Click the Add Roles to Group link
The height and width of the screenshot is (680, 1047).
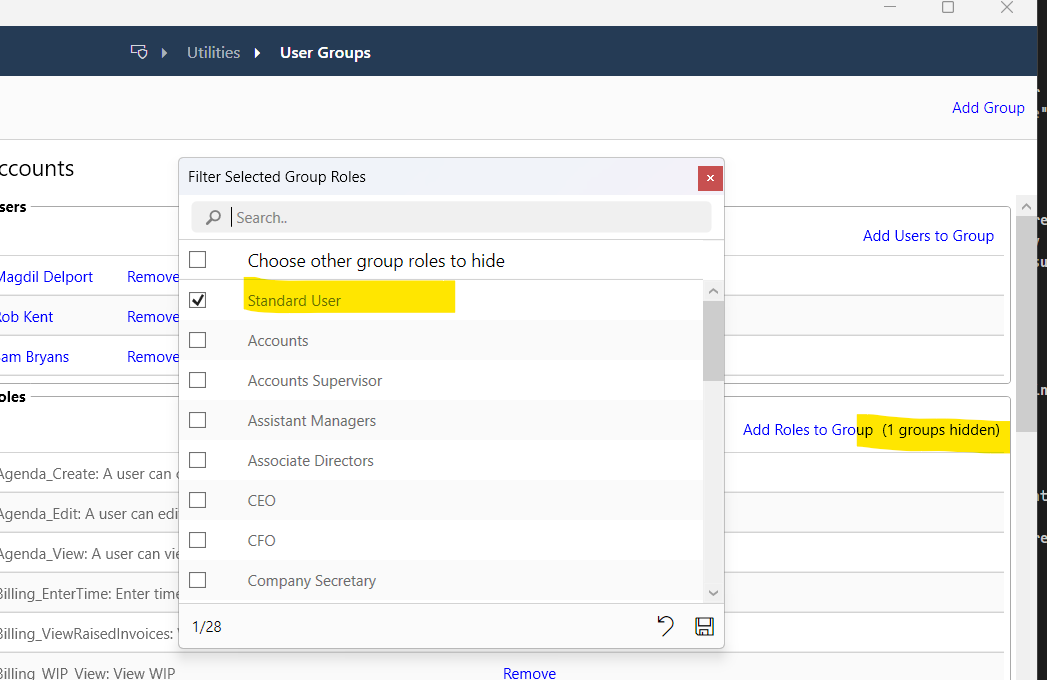point(808,430)
